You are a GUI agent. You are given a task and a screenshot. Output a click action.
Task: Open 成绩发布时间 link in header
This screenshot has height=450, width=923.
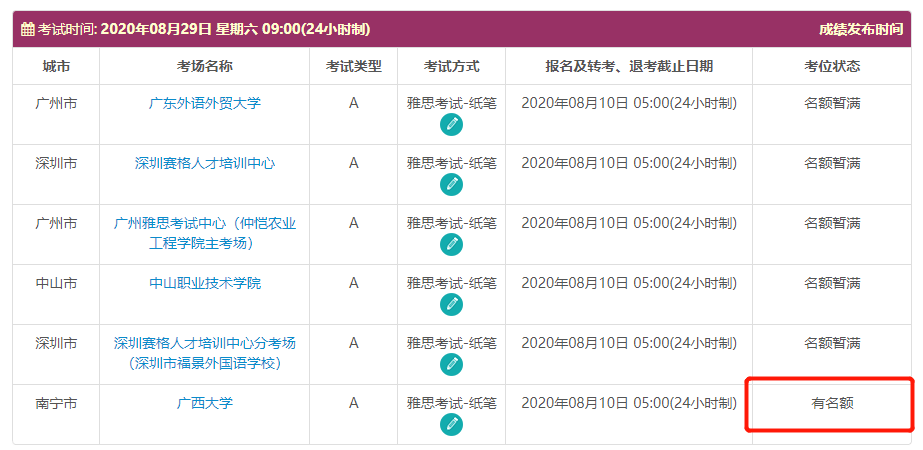(861, 29)
